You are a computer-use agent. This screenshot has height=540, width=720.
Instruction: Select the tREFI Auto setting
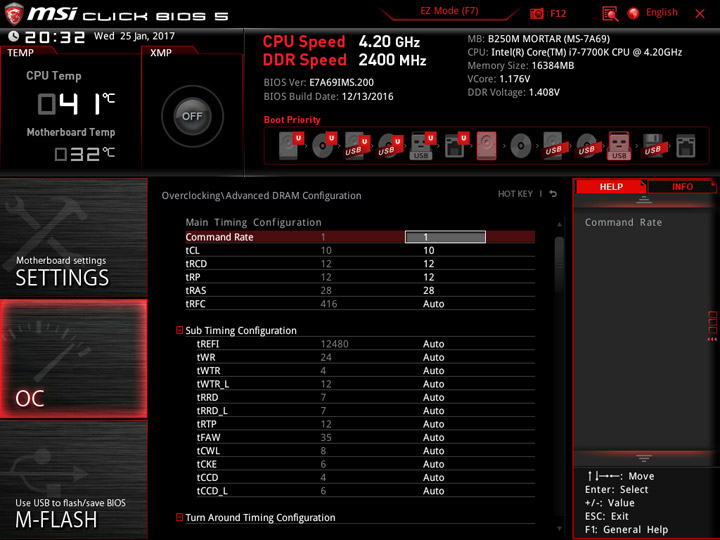pos(433,344)
